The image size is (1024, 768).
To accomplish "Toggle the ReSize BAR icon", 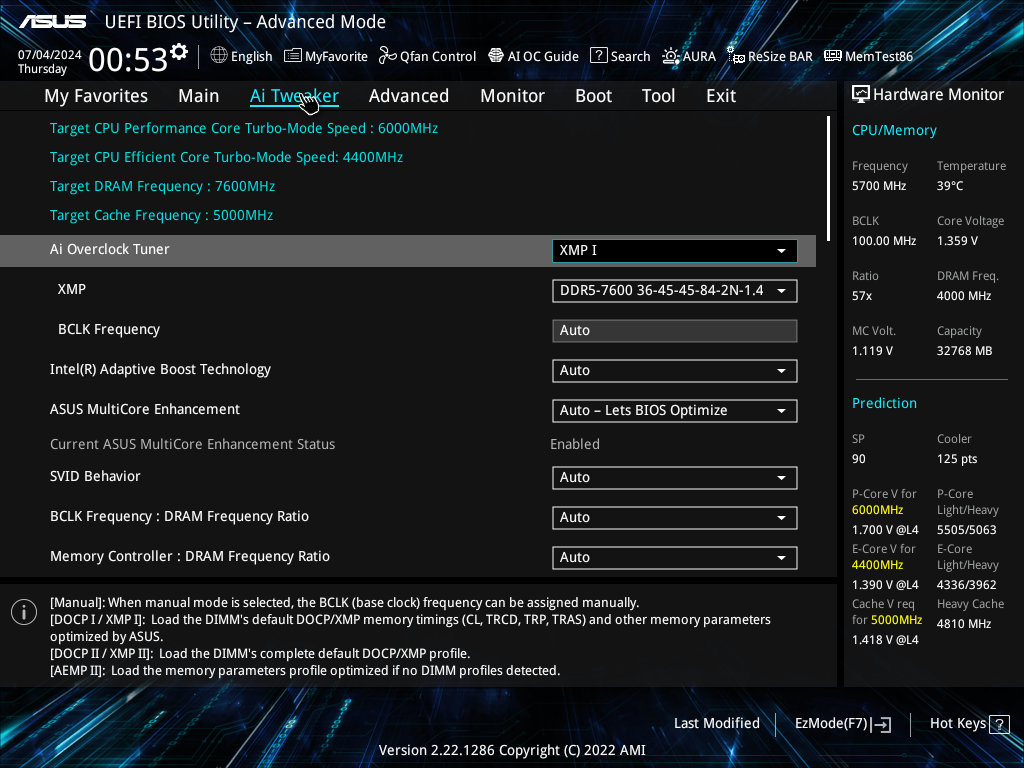I will [x=736, y=56].
